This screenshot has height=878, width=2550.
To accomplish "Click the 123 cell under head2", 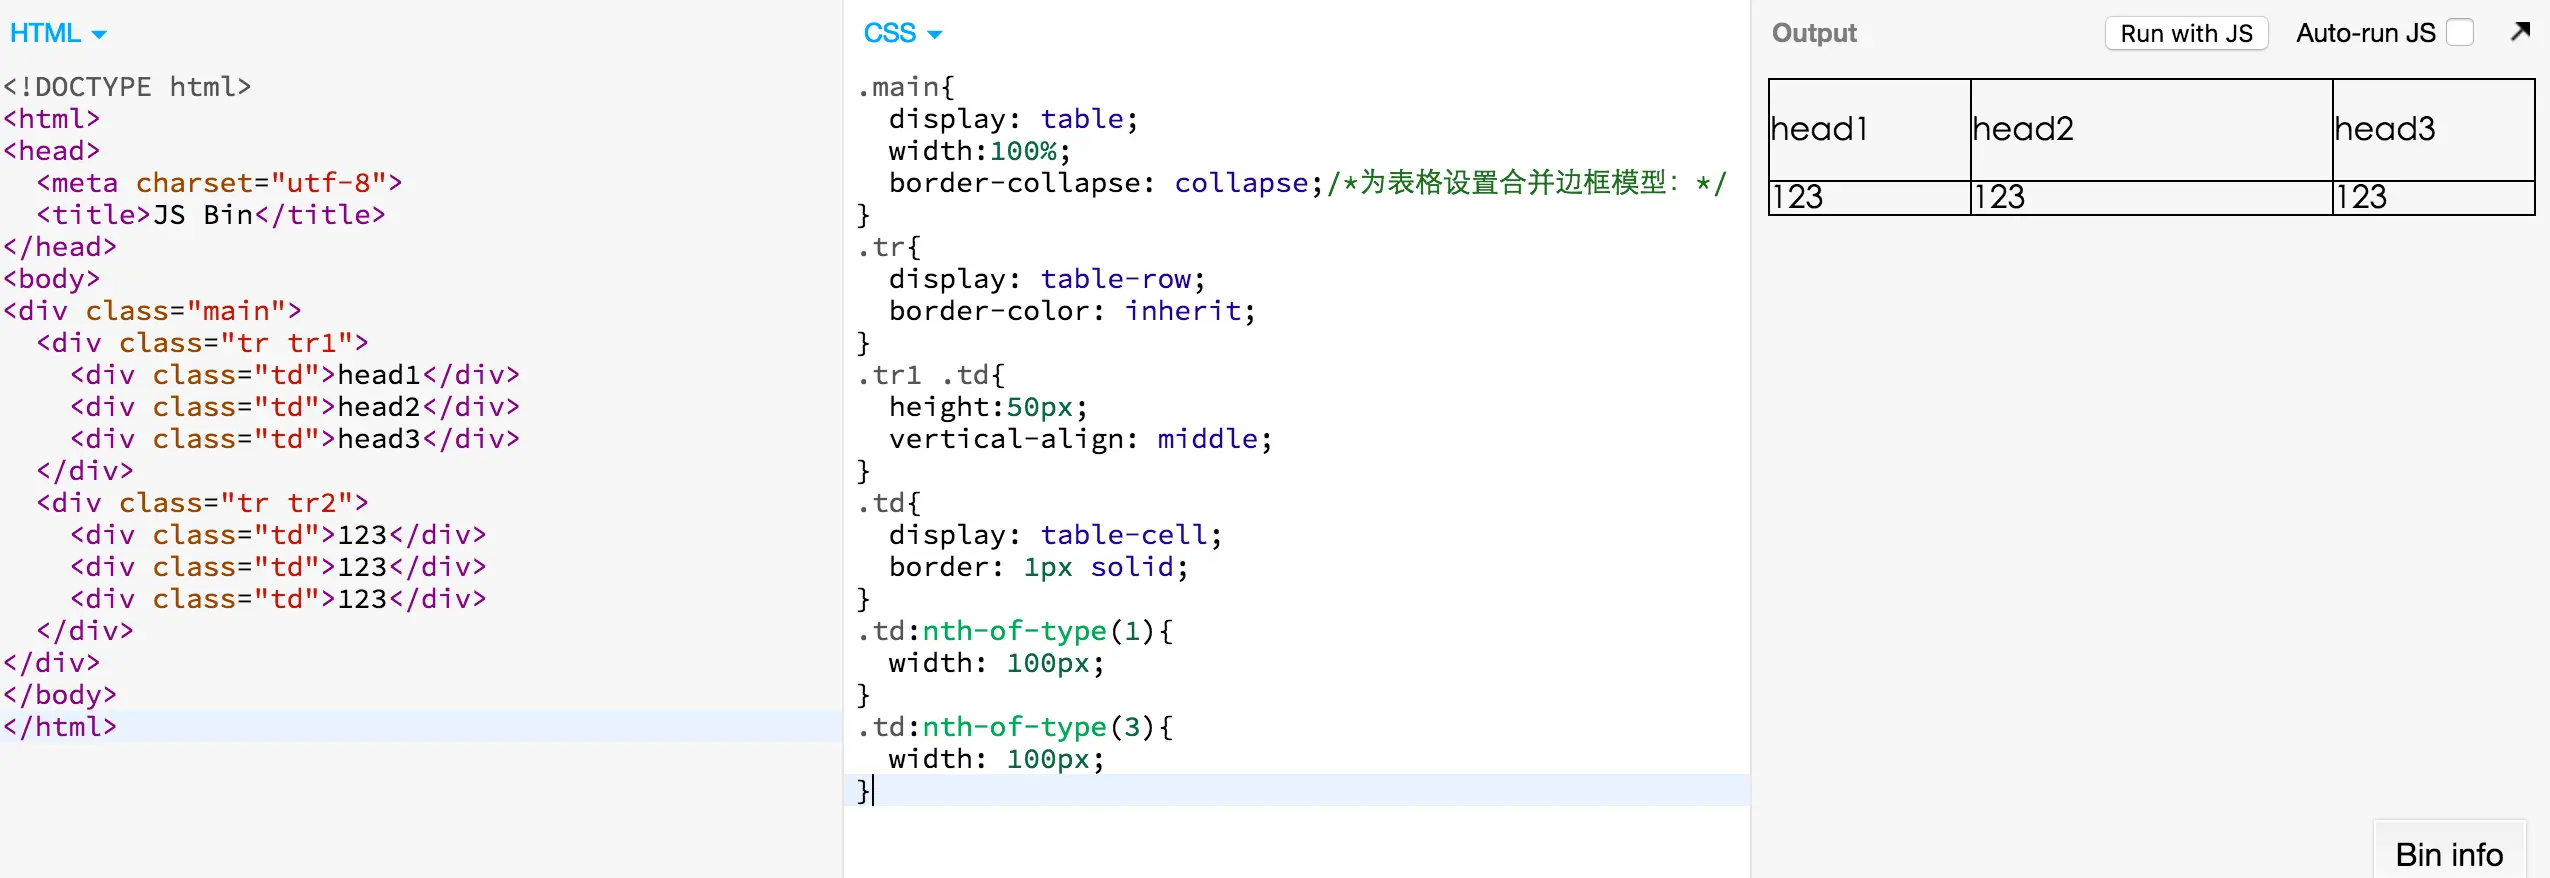I will point(2151,197).
